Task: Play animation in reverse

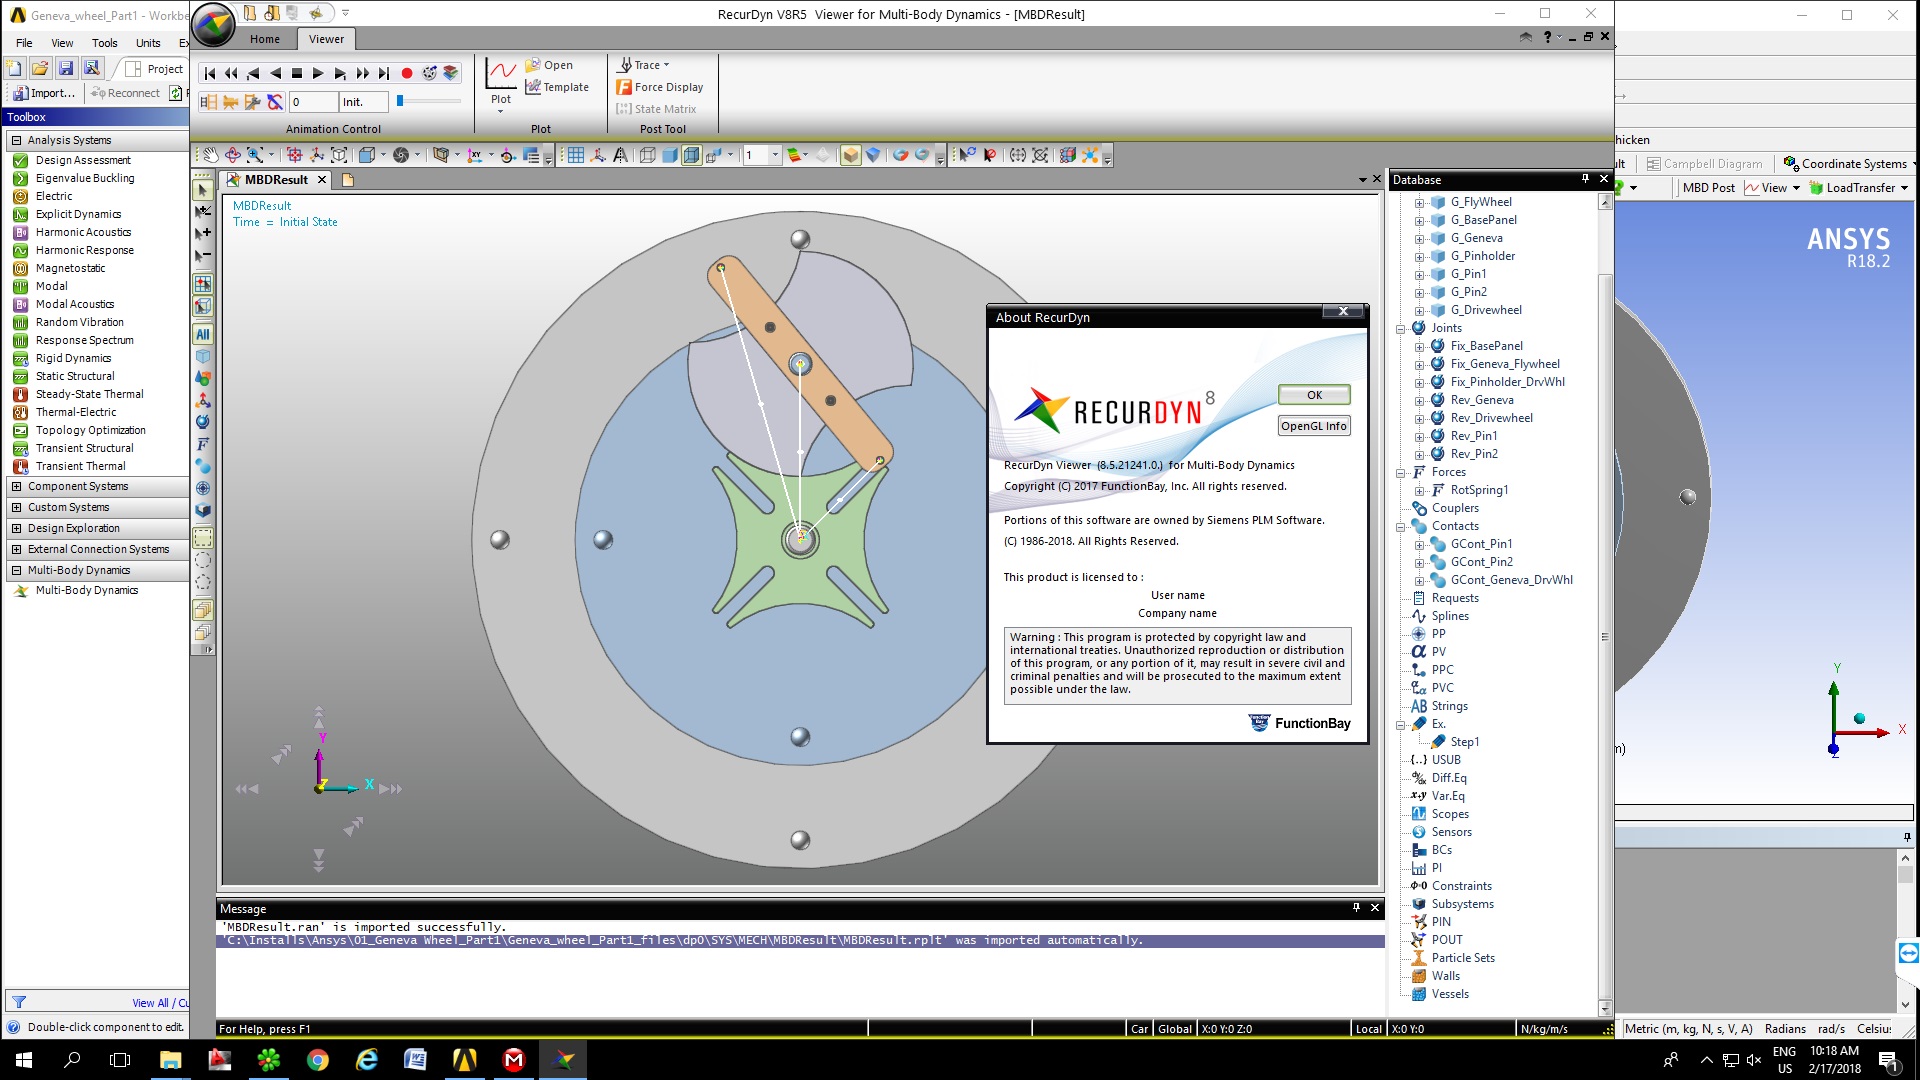Action: coord(275,73)
